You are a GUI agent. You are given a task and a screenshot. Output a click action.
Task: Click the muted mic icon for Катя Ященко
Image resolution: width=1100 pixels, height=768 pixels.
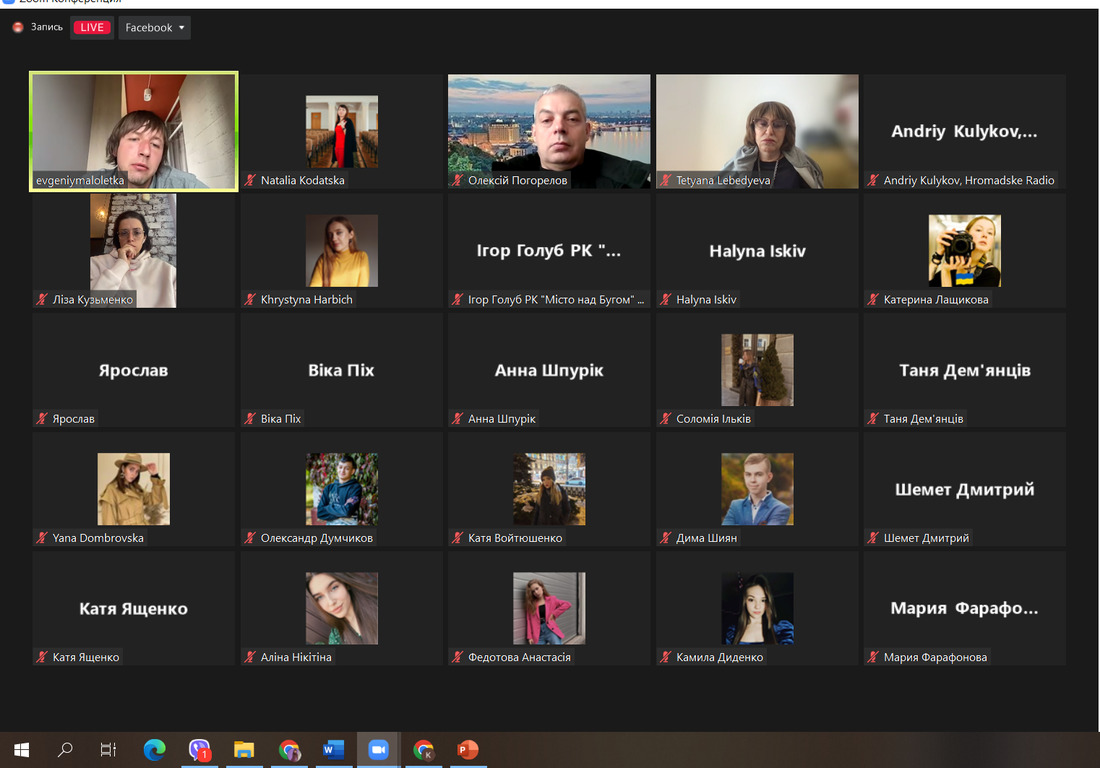tap(42, 657)
